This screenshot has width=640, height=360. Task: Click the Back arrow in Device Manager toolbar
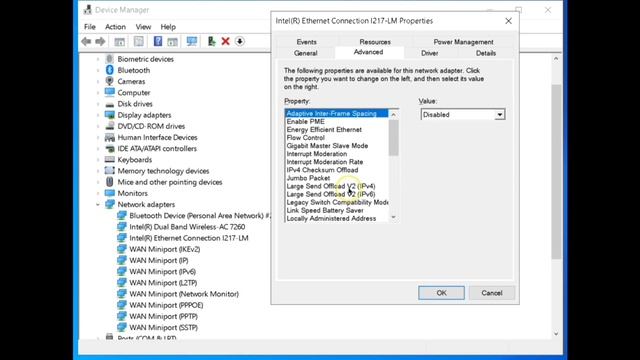pyautogui.click(x=86, y=41)
